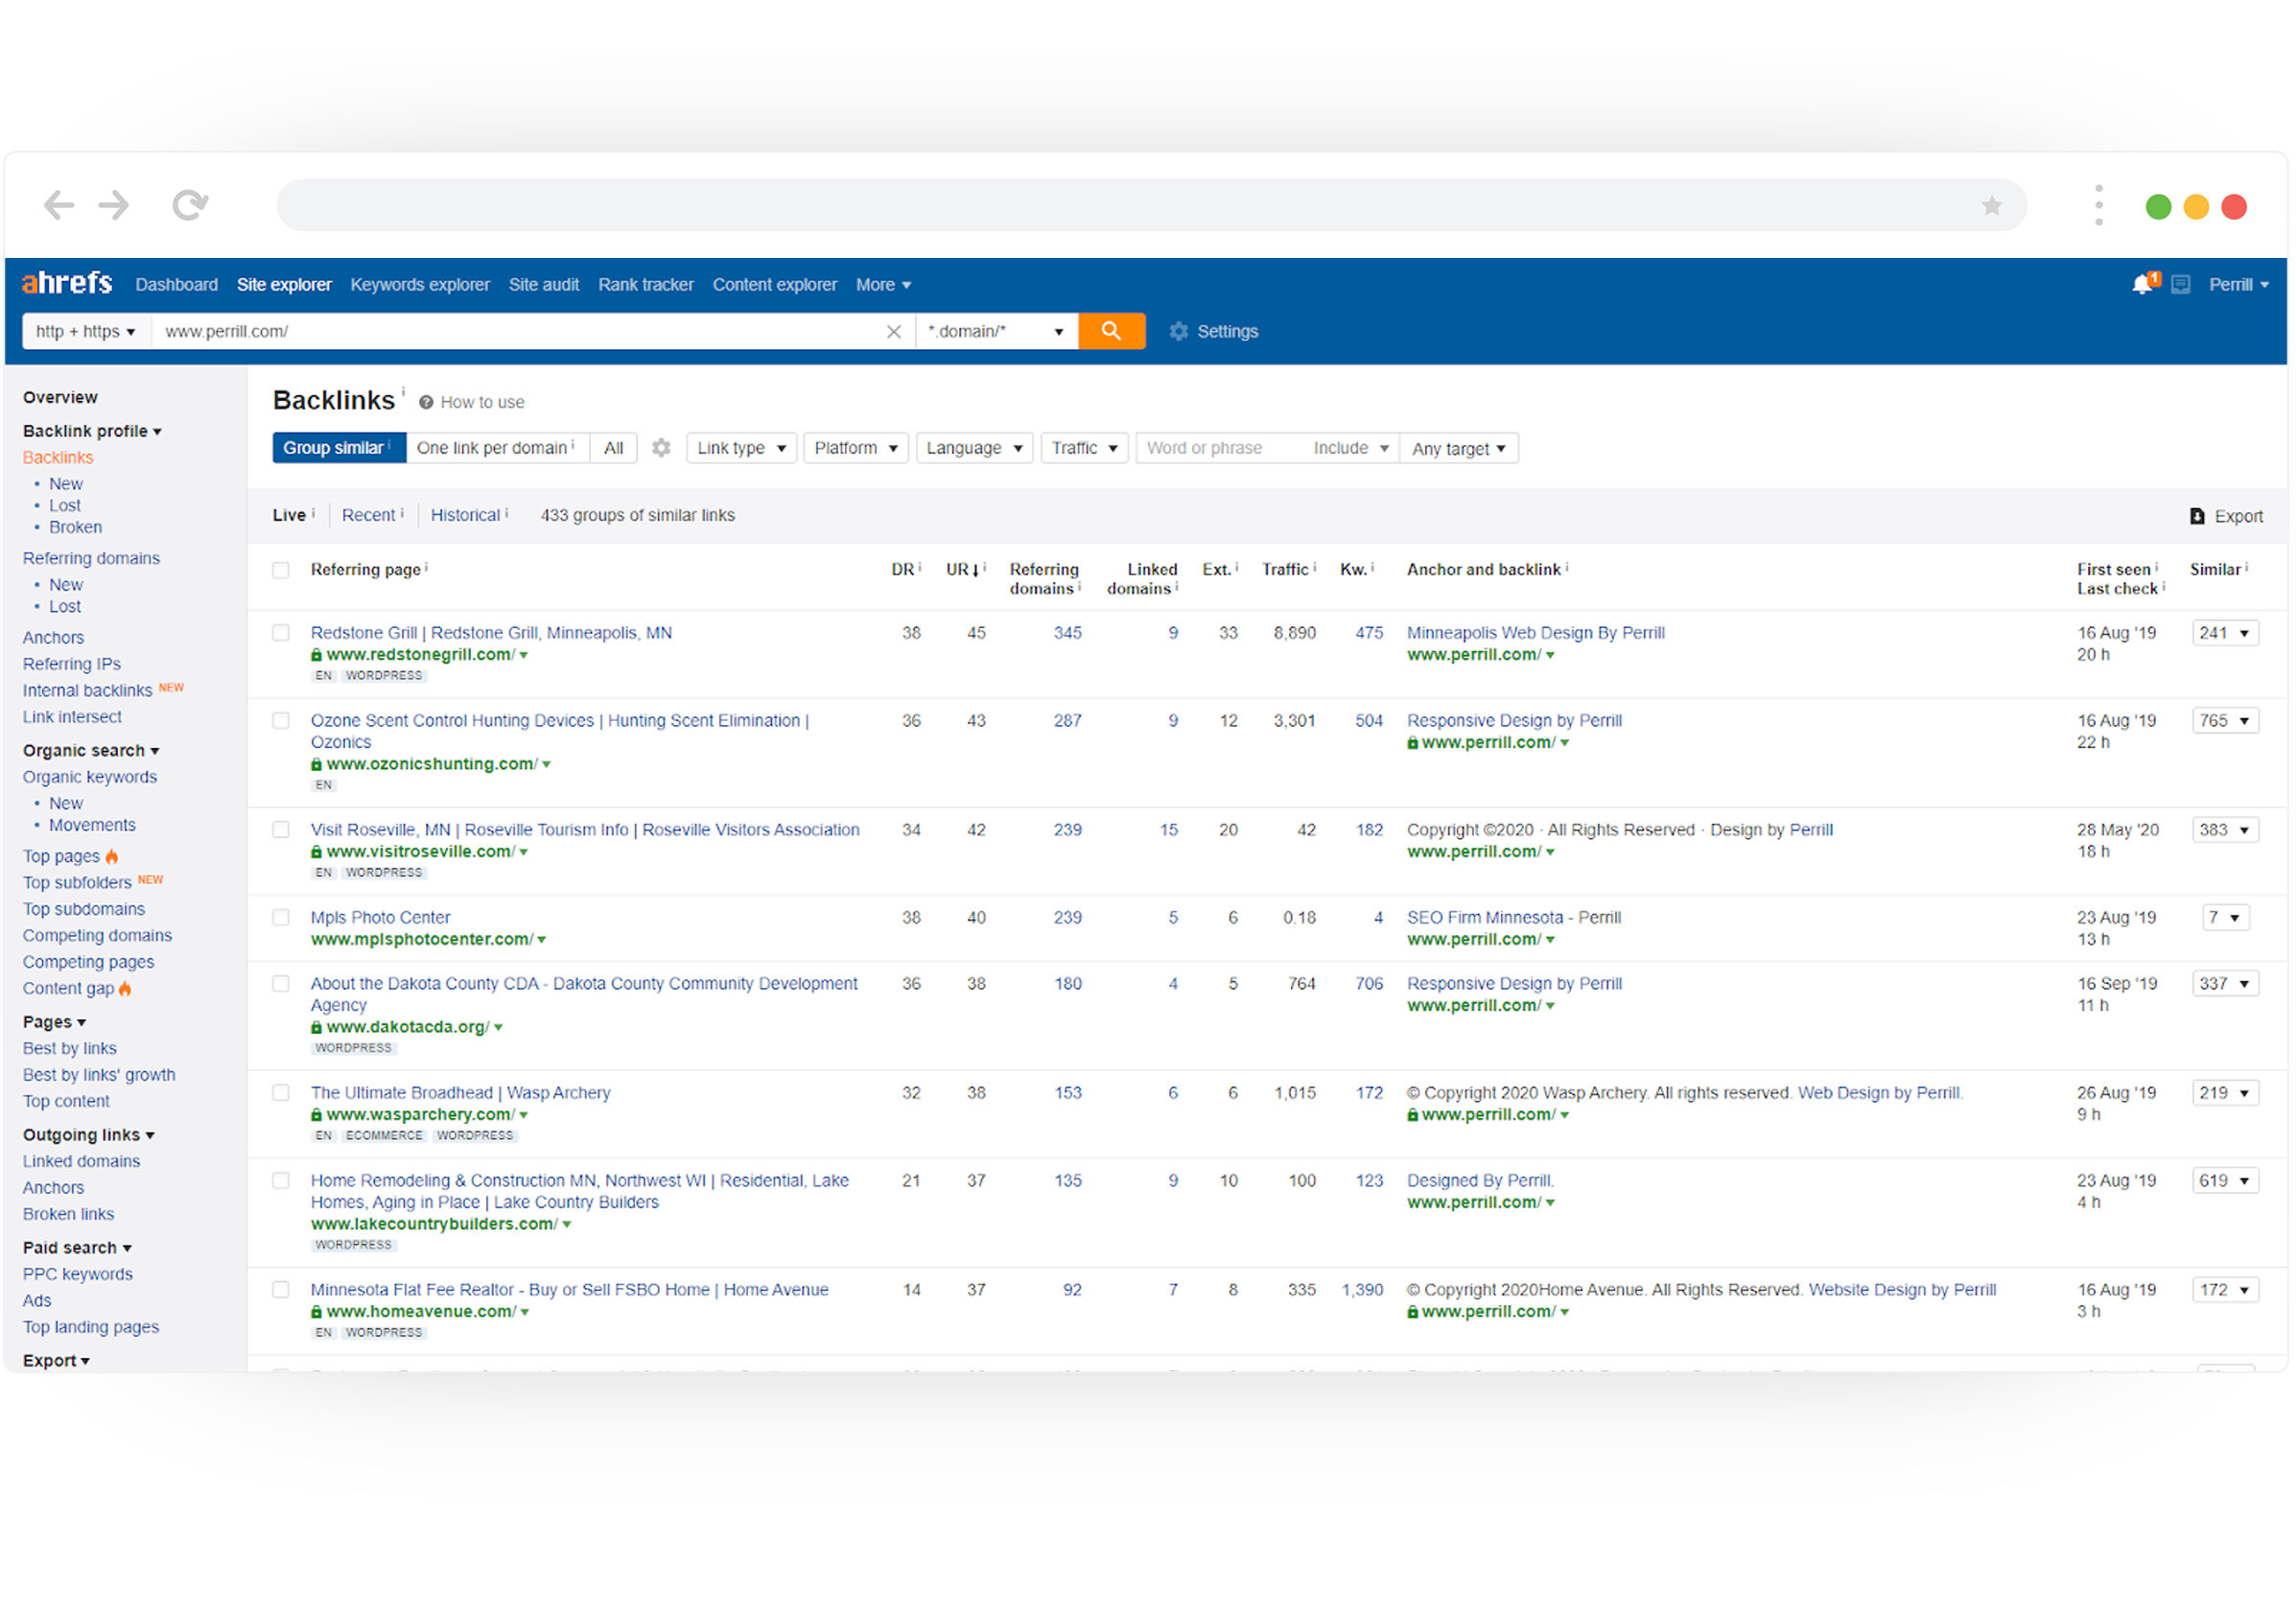
Task: Open Mpls Photo Center referring page
Action: pyautogui.click(x=381, y=918)
